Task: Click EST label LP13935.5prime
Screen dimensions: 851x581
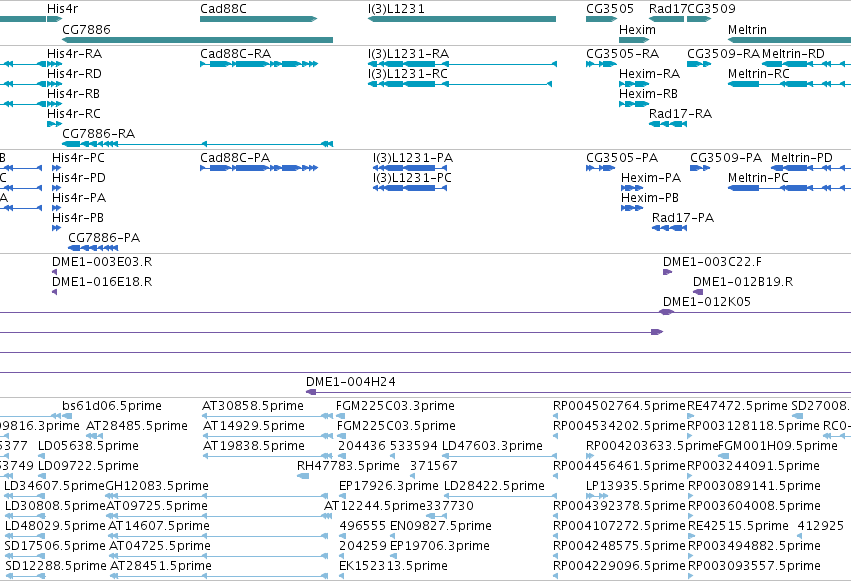Action: tap(636, 486)
